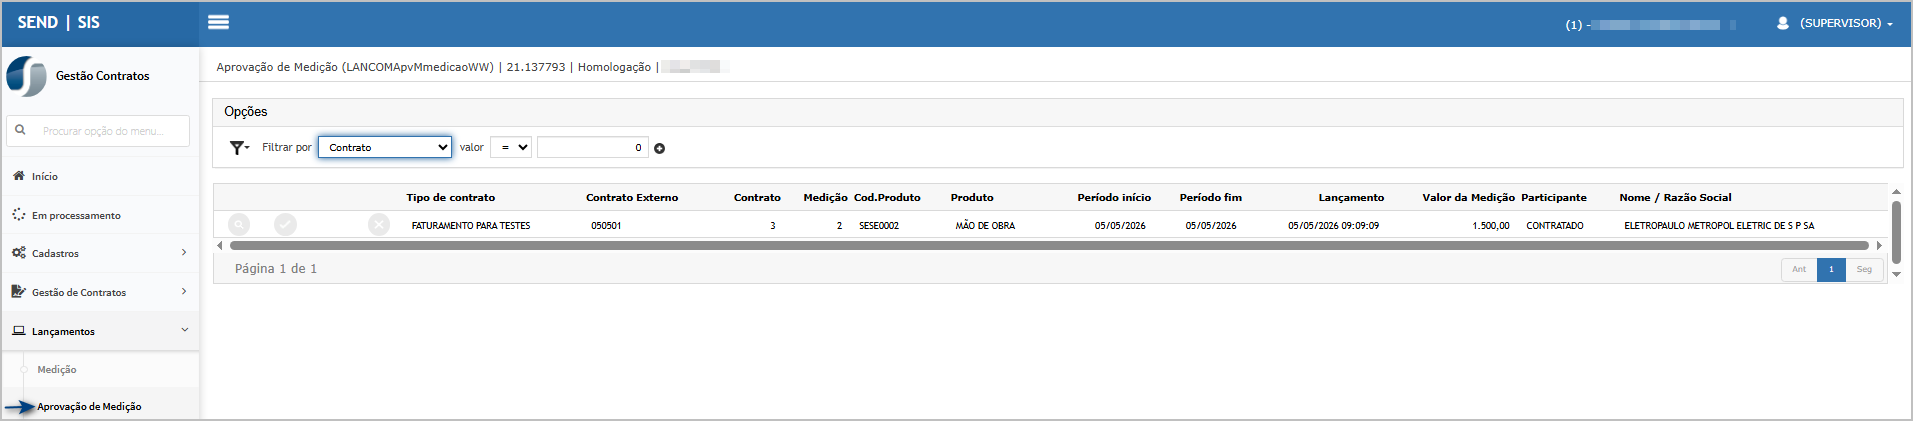Click the Período fim column header
The image size is (1913, 421).
[x=1210, y=198]
